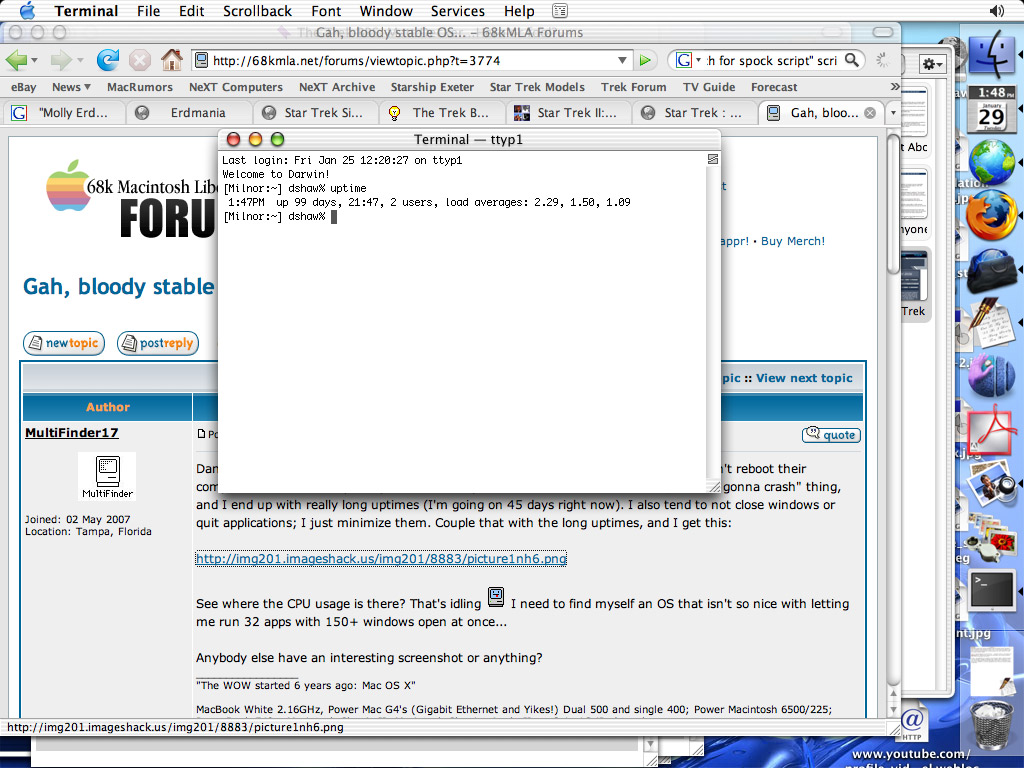
Task: Open the blue hand and globe Dock icon
Action: tap(991, 376)
